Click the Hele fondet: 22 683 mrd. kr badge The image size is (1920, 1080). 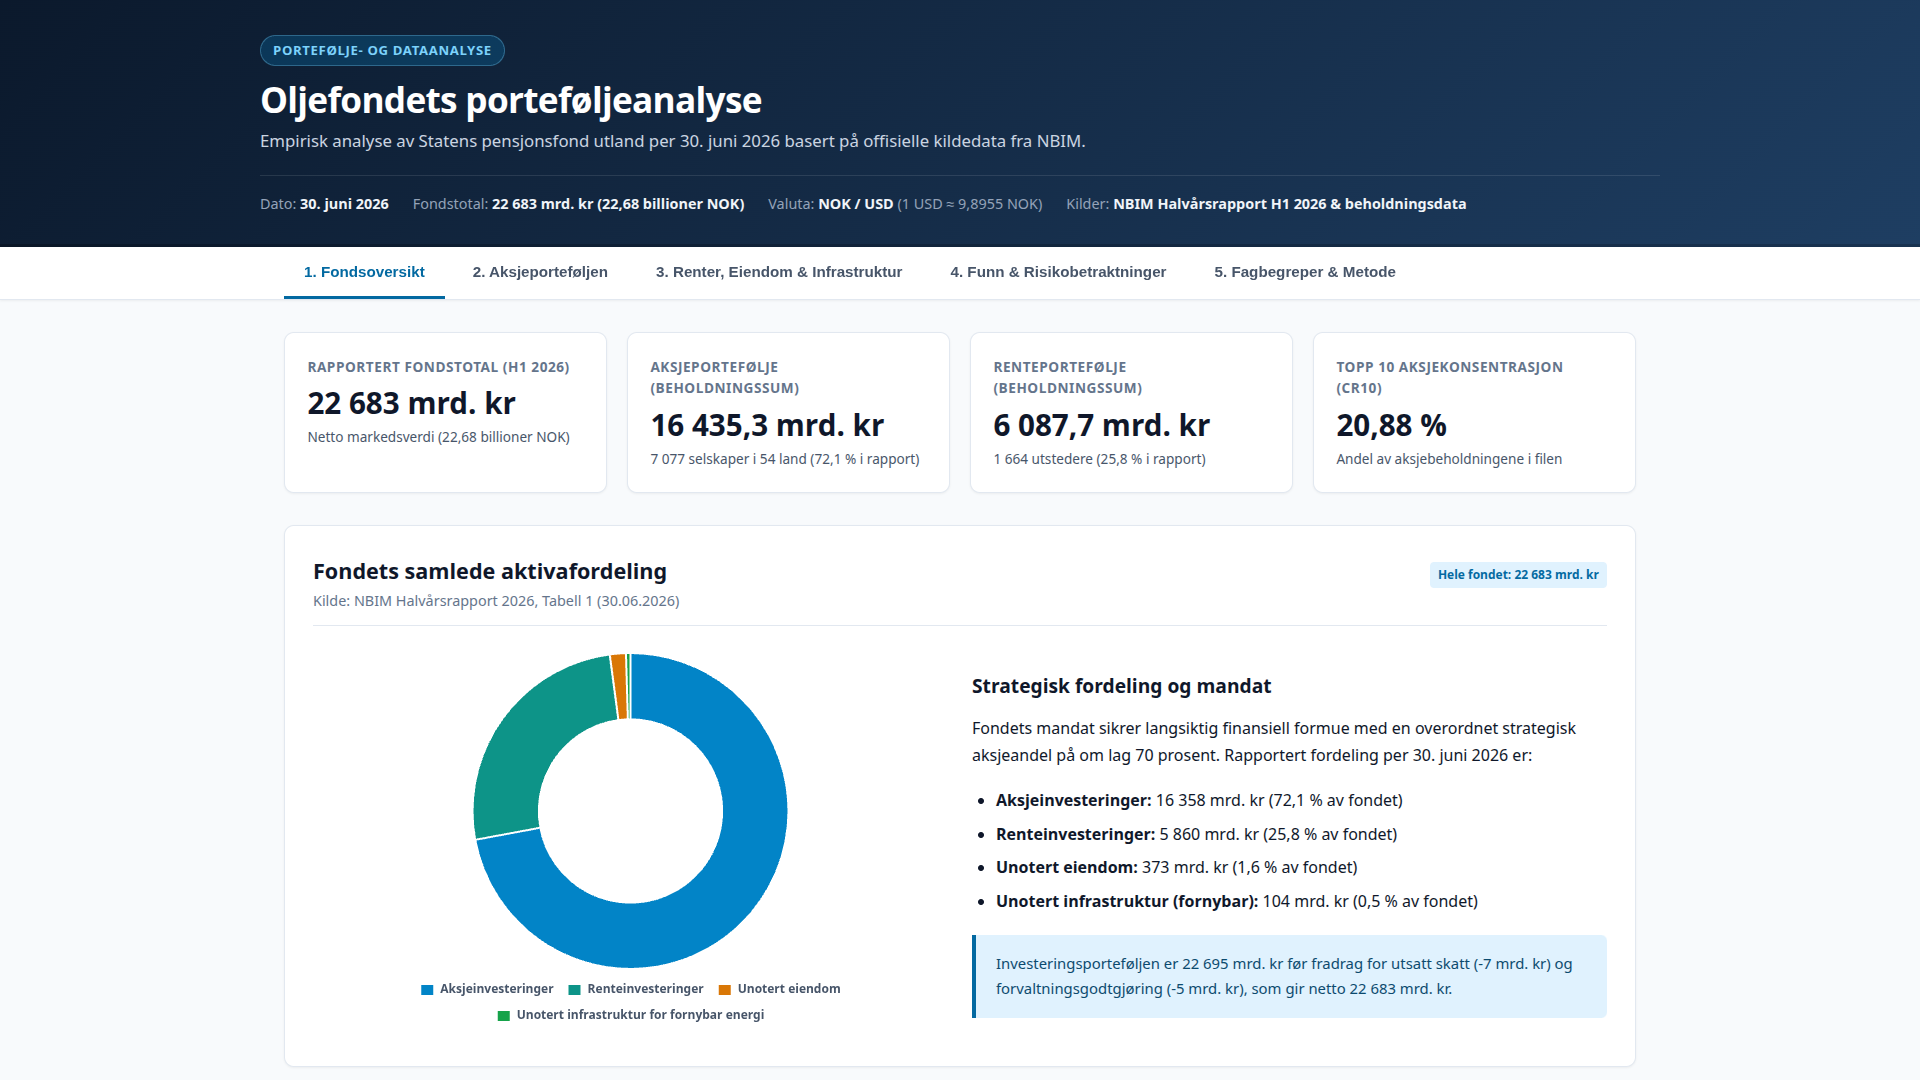click(x=1518, y=575)
